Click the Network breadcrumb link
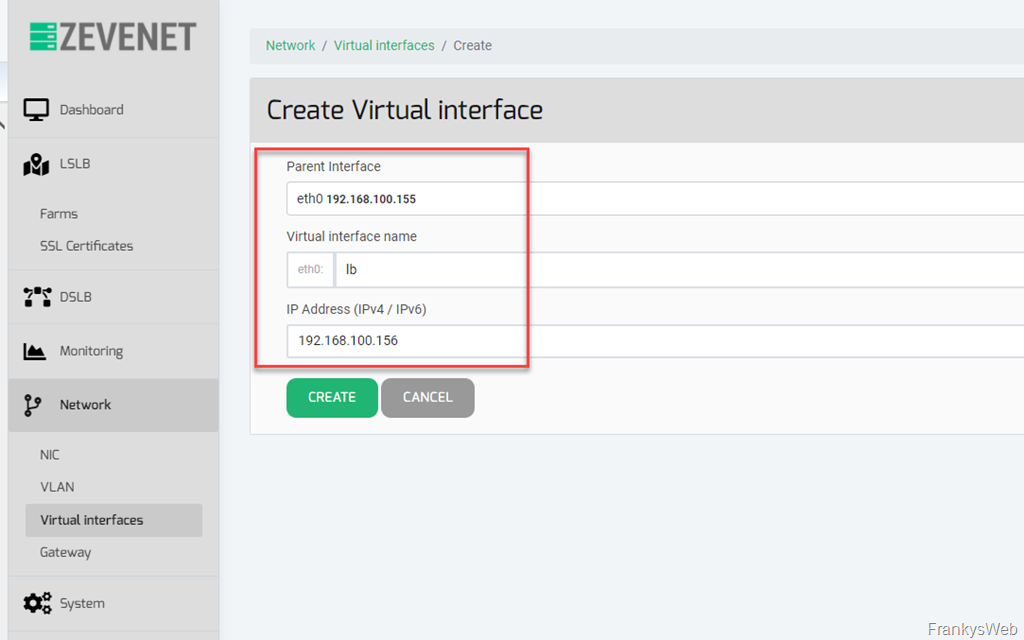Viewport: 1024px width, 640px height. point(290,46)
